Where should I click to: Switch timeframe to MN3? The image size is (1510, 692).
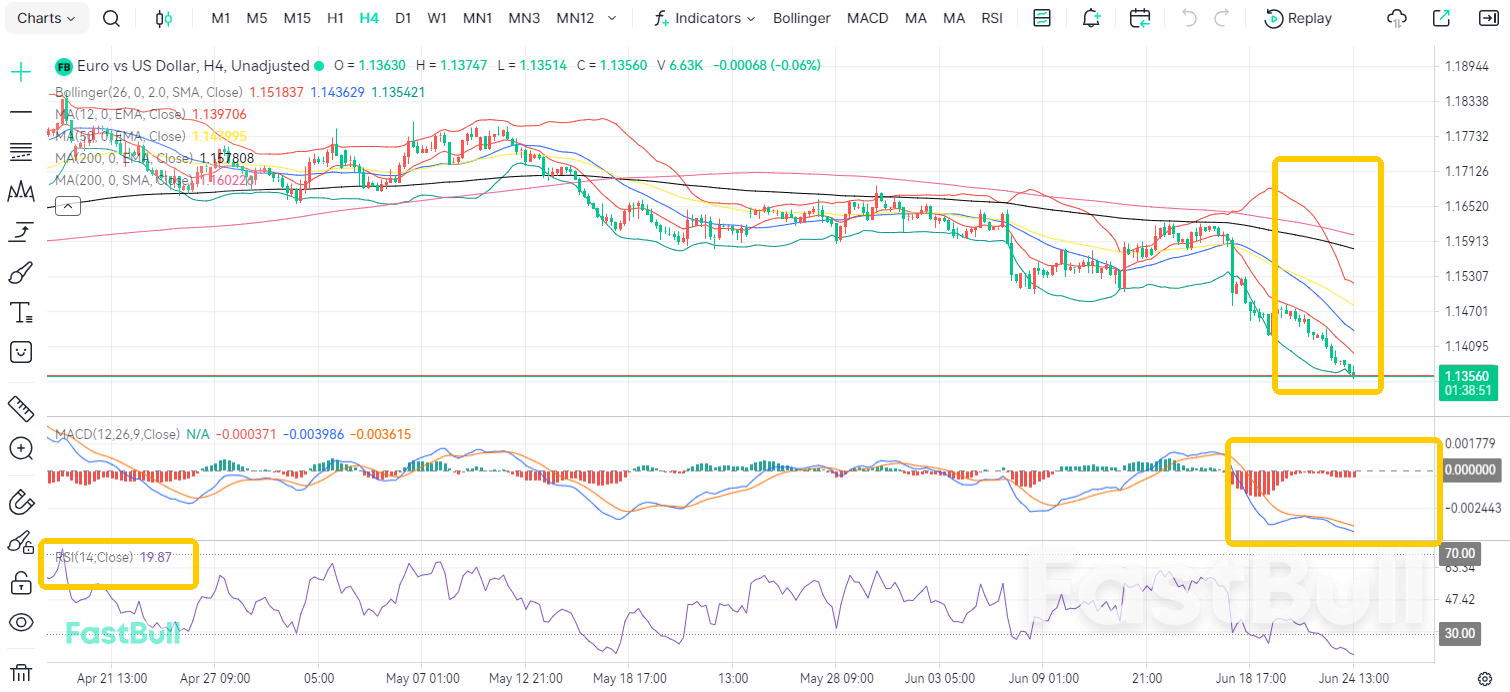click(524, 18)
